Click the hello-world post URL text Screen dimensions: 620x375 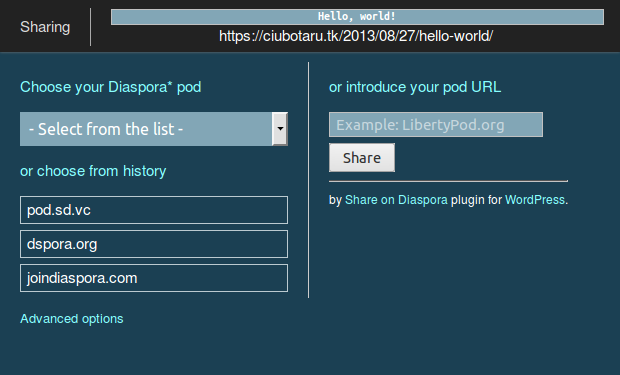(356, 36)
